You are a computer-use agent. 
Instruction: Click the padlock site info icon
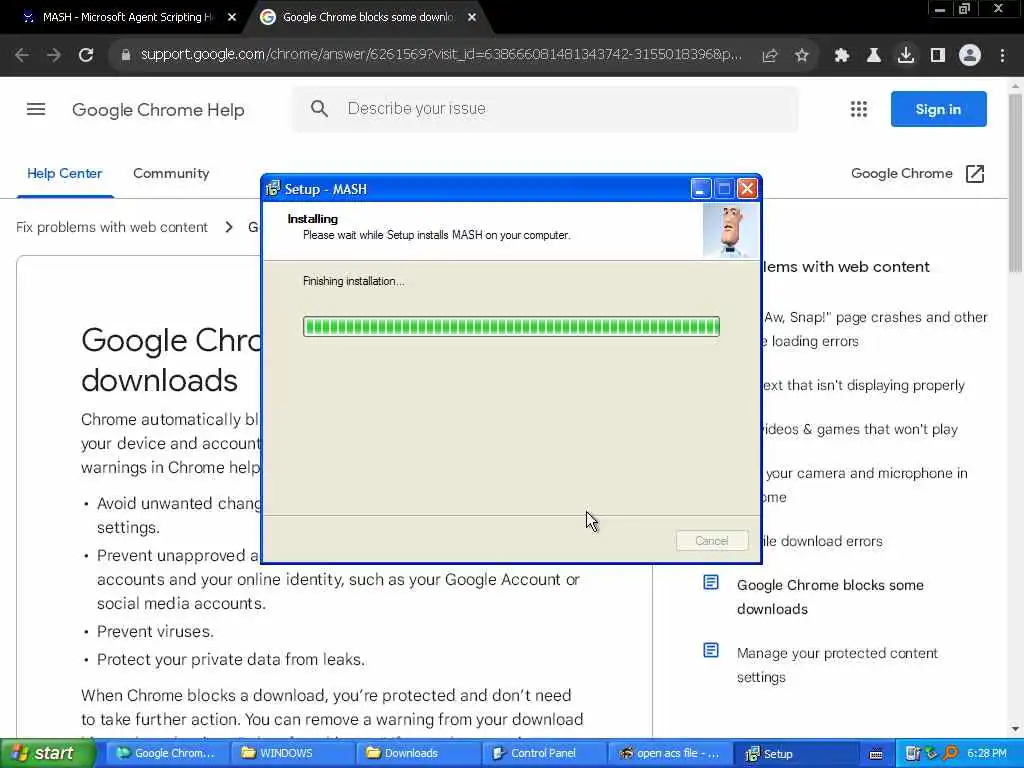coord(126,56)
